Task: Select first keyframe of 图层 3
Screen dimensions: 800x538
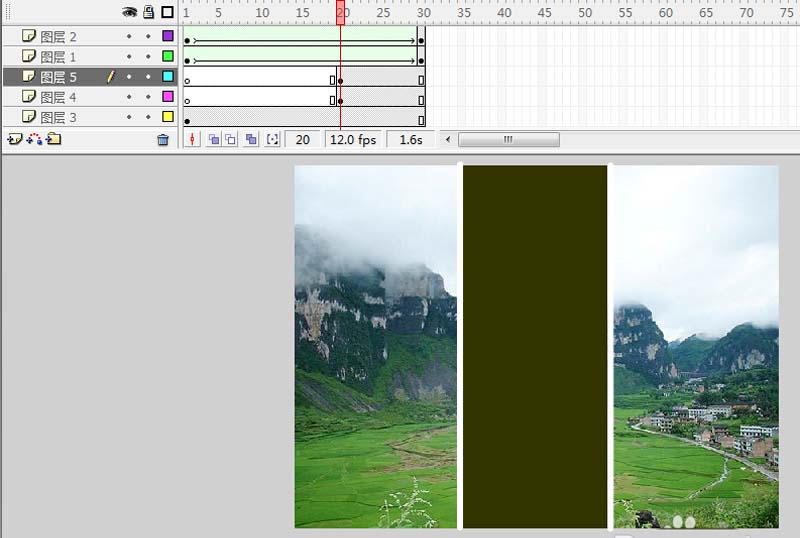Action: click(x=187, y=121)
